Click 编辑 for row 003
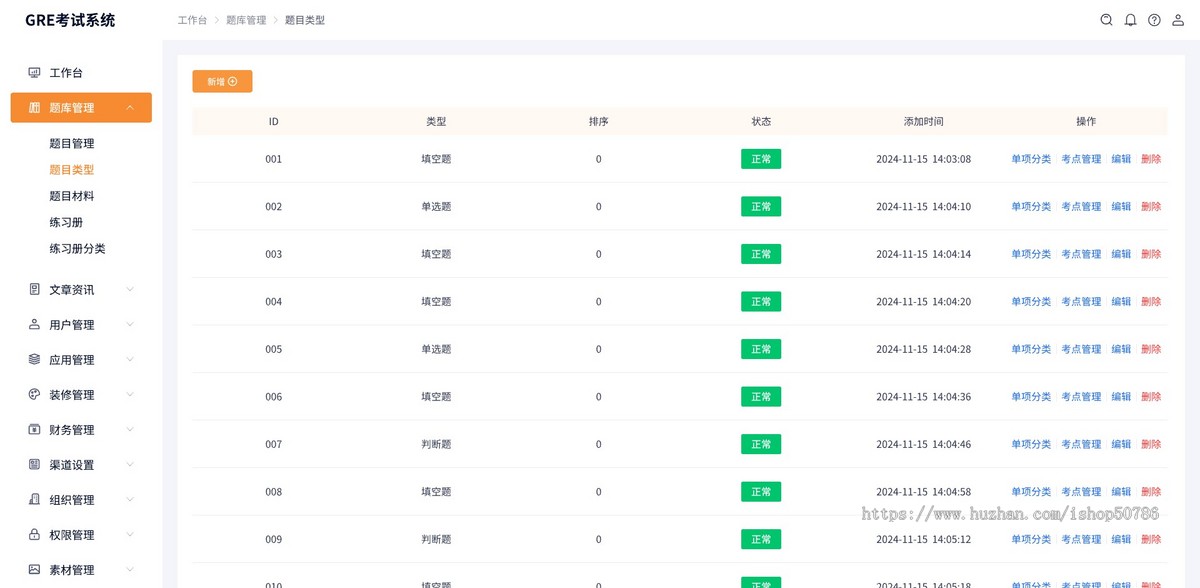This screenshot has height=588, width=1200. 1121,254
